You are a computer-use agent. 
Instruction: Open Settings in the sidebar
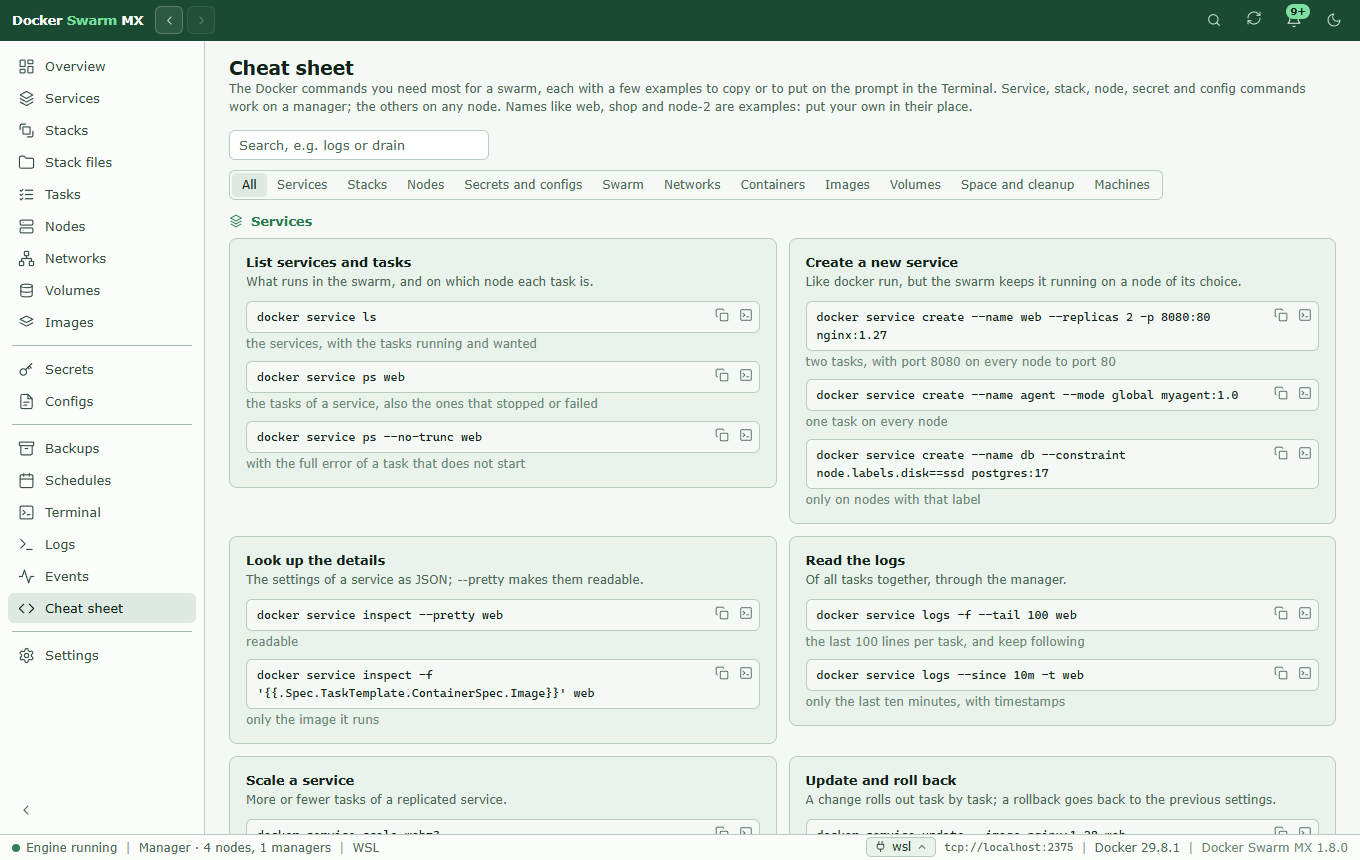pos(102,655)
